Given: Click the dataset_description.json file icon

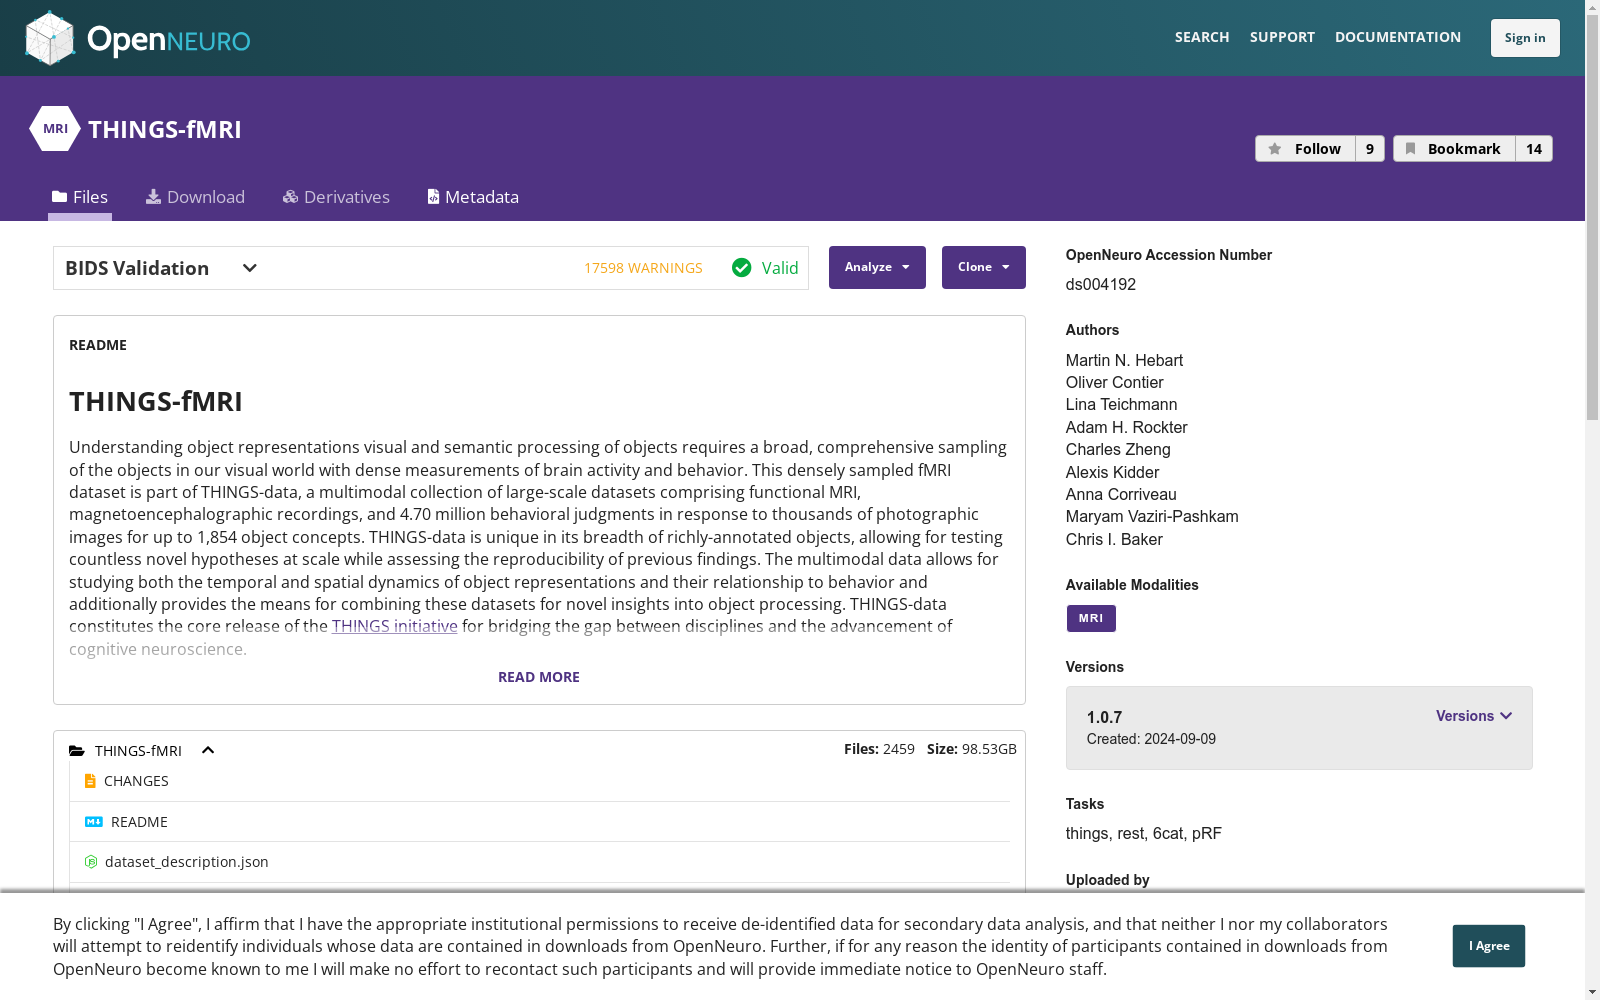Looking at the screenshot, I should (91, 862).
